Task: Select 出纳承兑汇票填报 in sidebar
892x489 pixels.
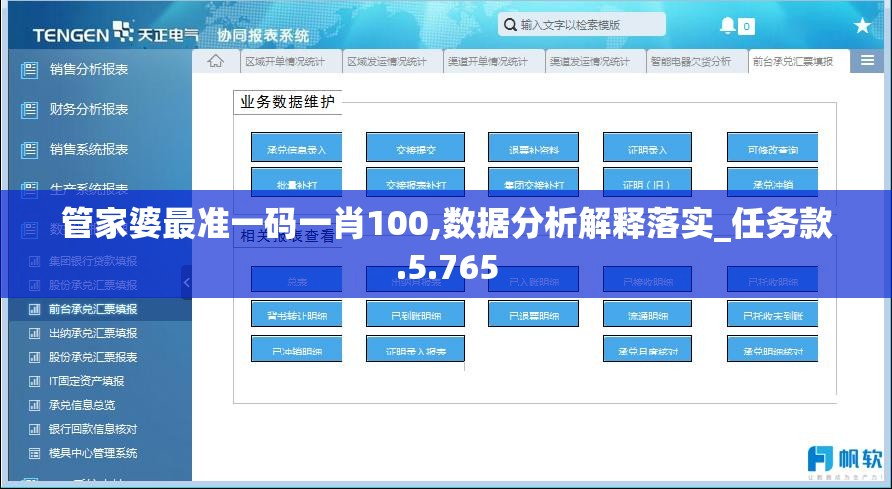Action: pyautogui.click(x=93, y=333)
